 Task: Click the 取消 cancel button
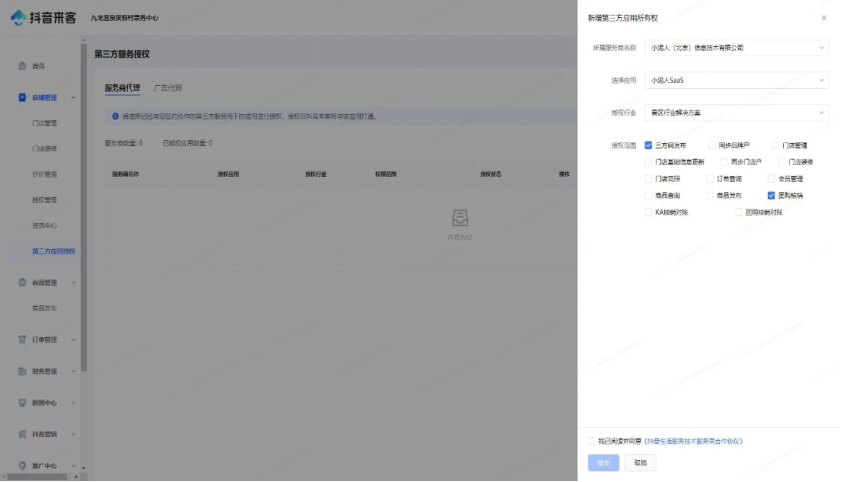[x=640, y=463]
